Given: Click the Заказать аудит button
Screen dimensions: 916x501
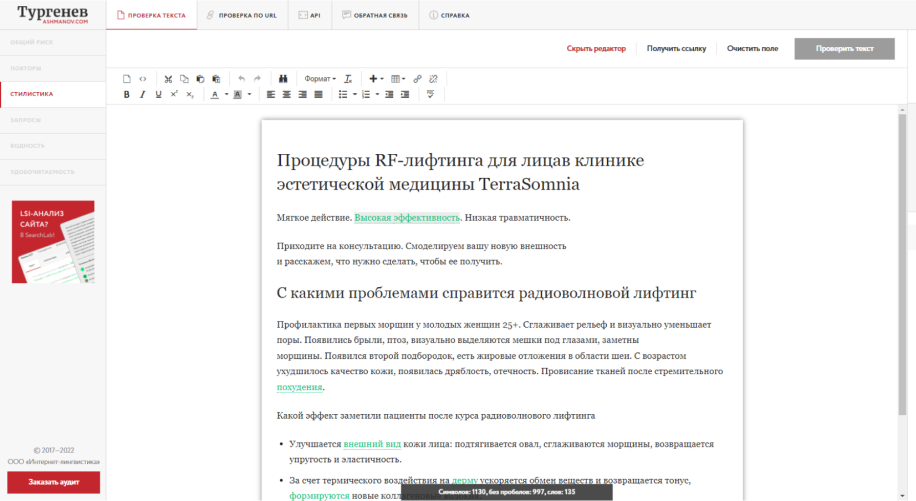Looking at the screenshot, I should (53, 482).
